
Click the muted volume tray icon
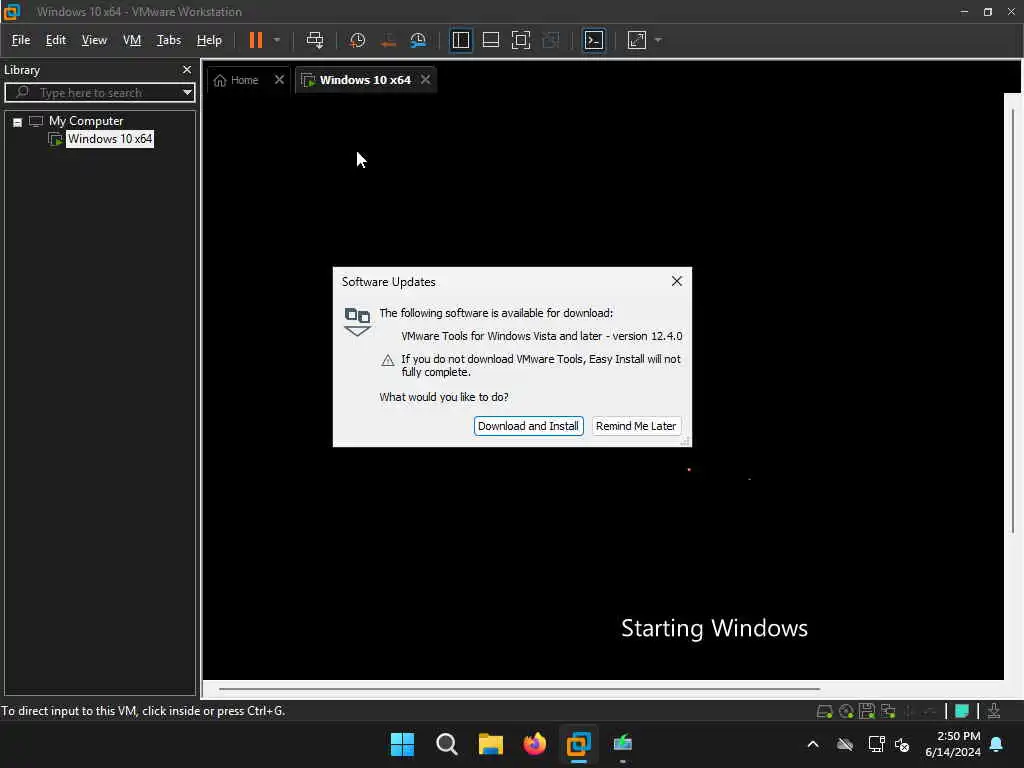[x=903, y=744]
